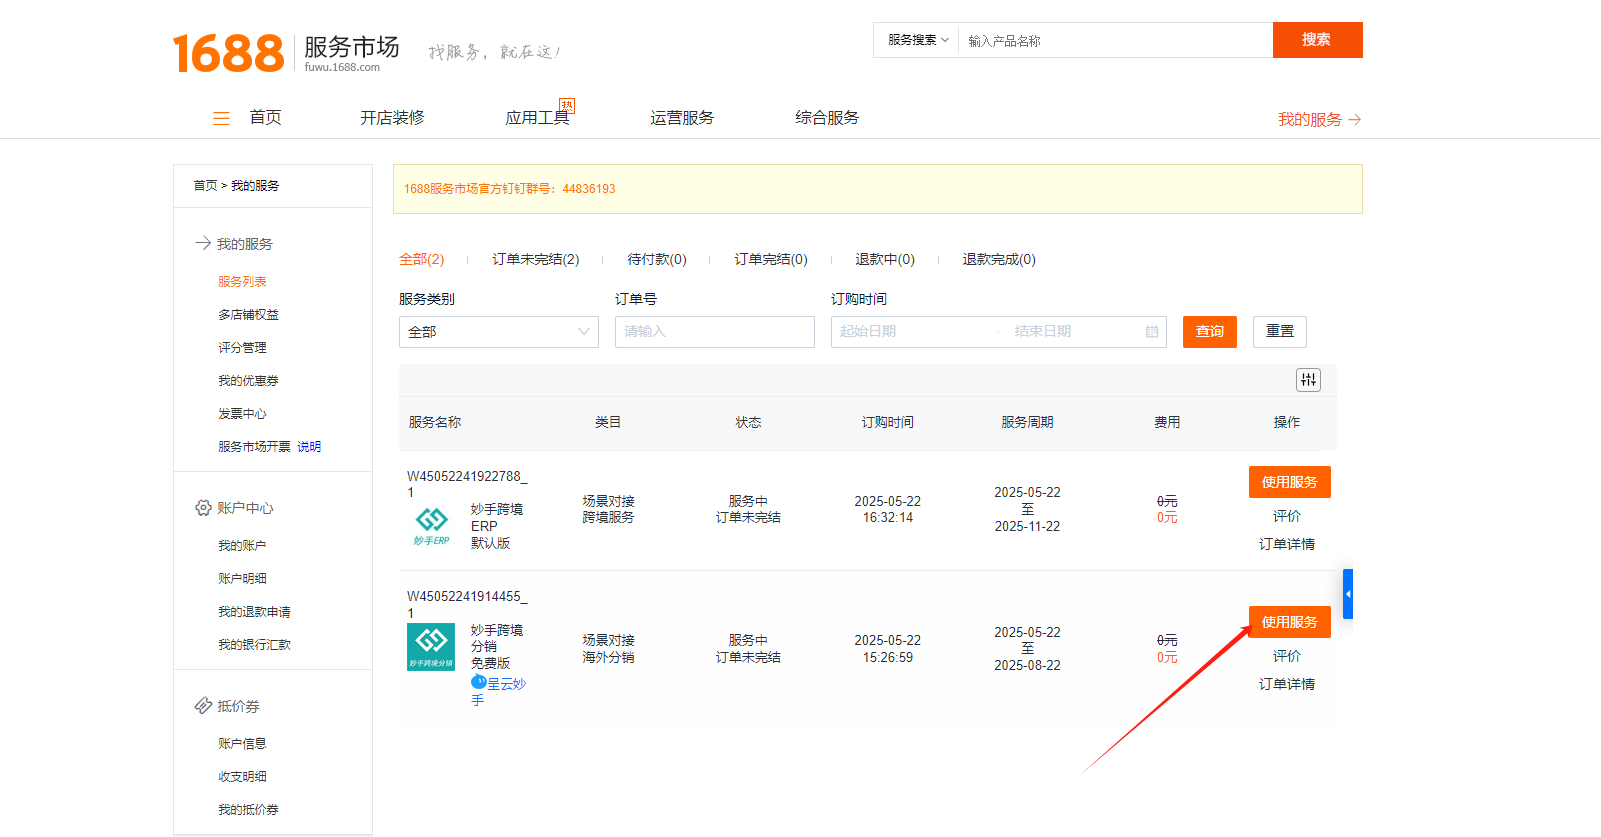1601x837 pixels.
Task: Click the gear icon beside 账户中心
Action: pyautogui.click(x=203, y=508)
